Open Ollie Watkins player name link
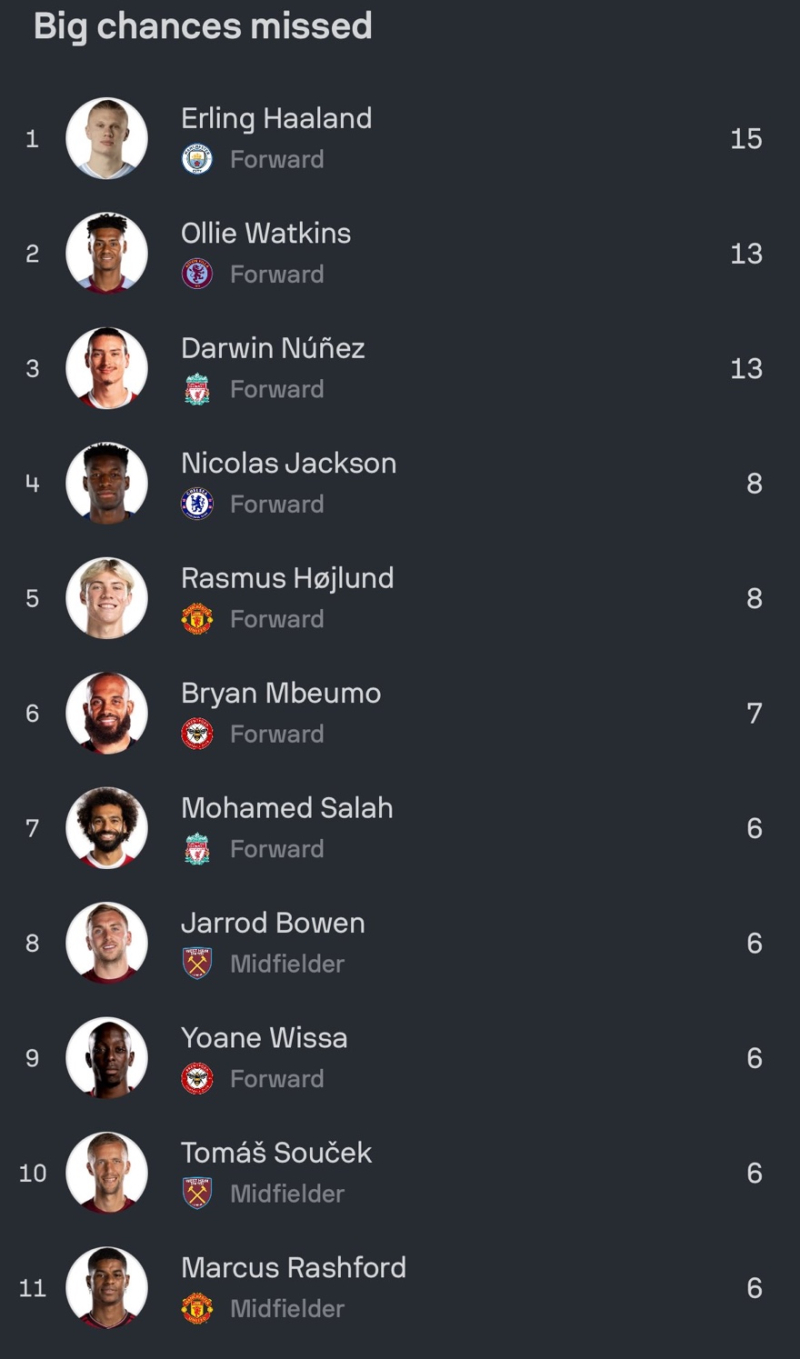 tap(266, 233)
